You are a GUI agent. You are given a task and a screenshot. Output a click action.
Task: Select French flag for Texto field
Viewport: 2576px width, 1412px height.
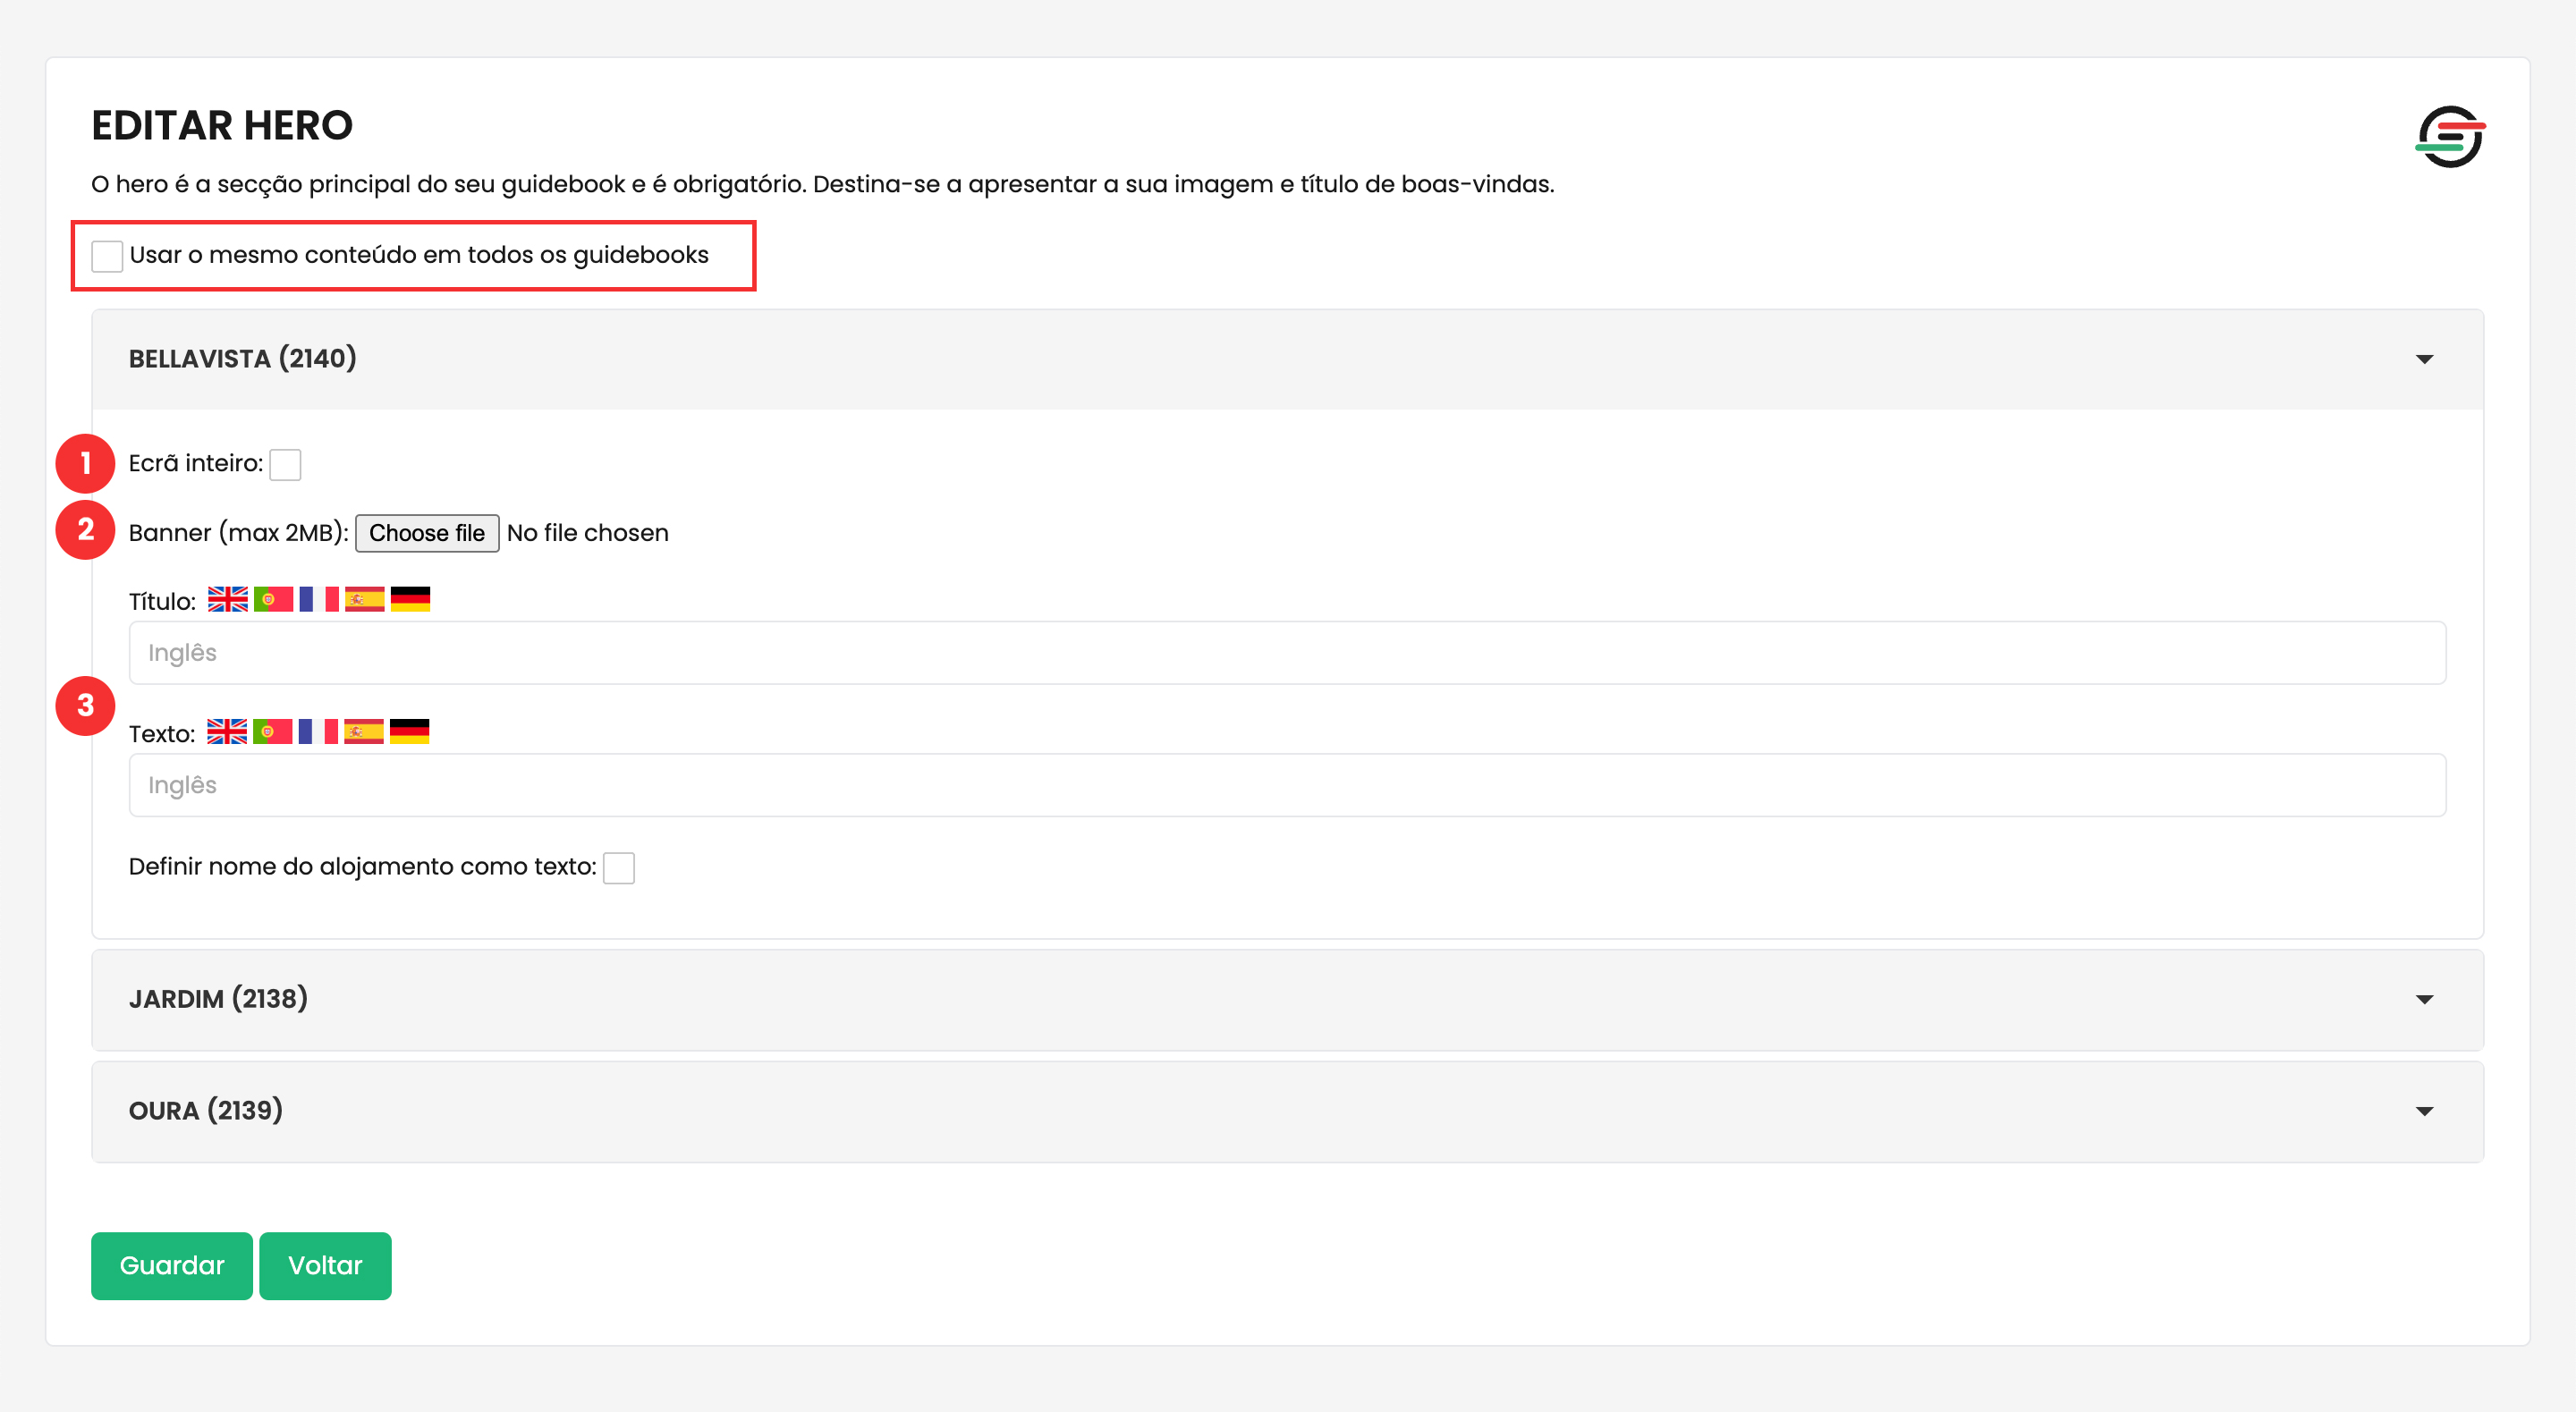tap(318, 731)
